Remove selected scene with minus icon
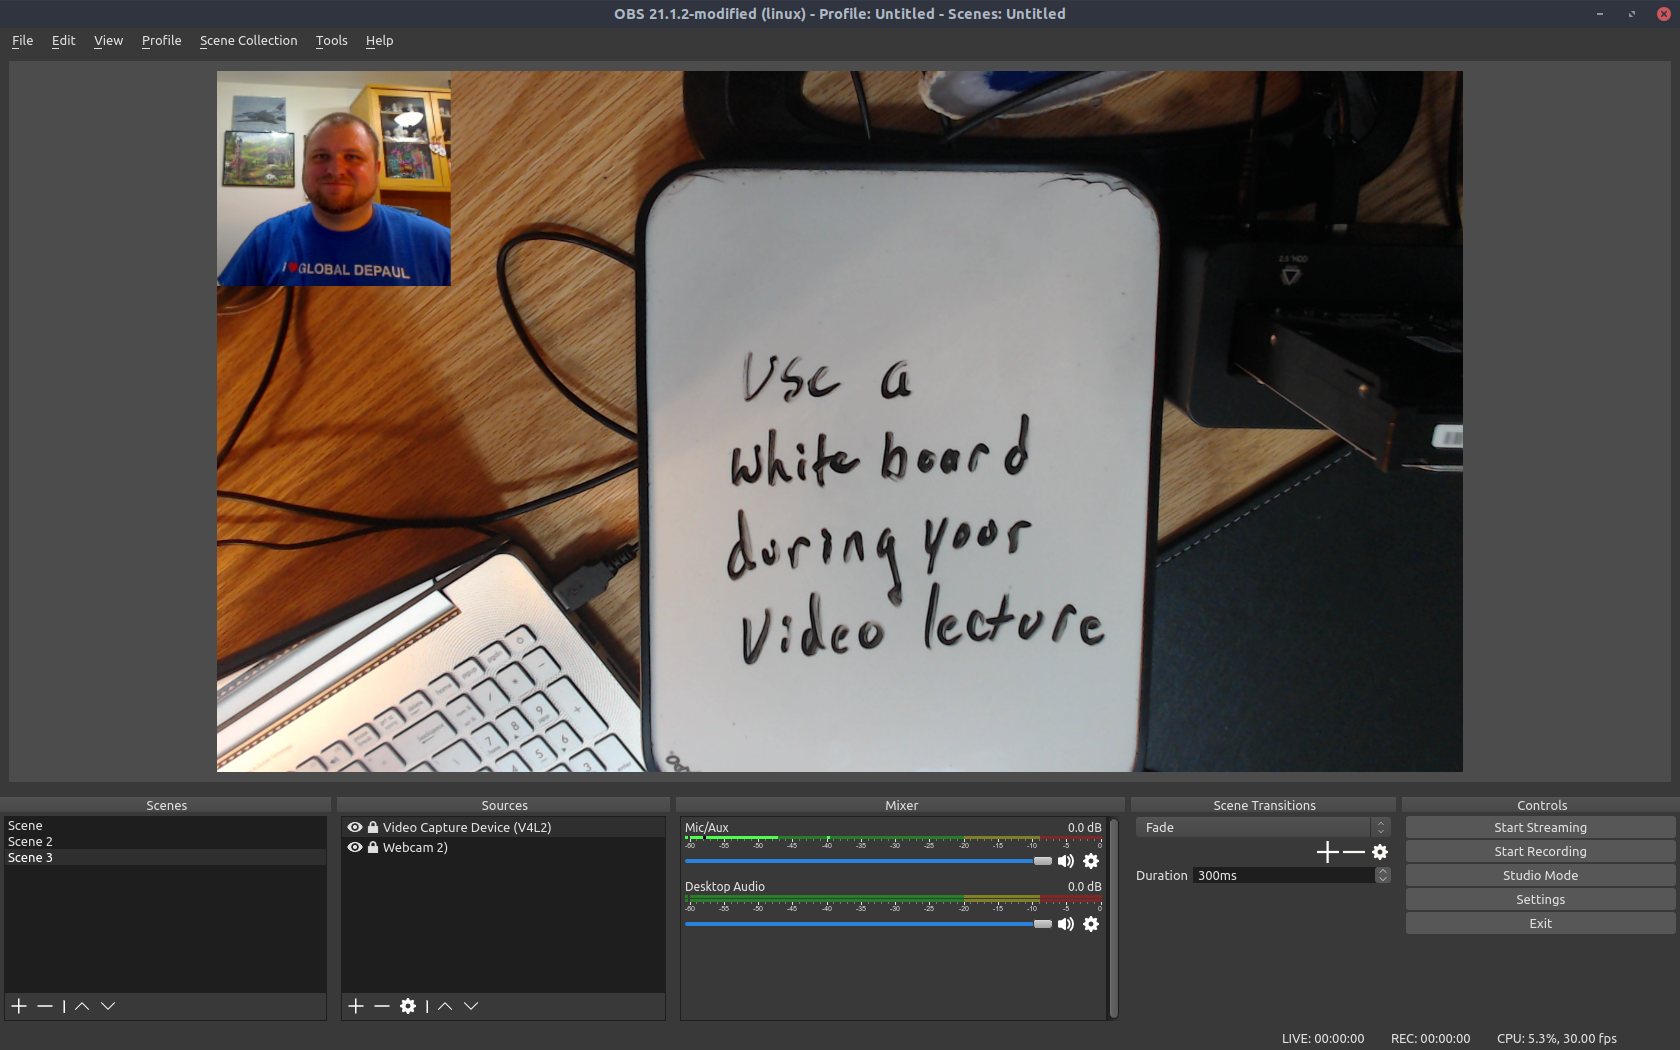The height and width of the screenshot is (1050, 1680). (45, 1006)
